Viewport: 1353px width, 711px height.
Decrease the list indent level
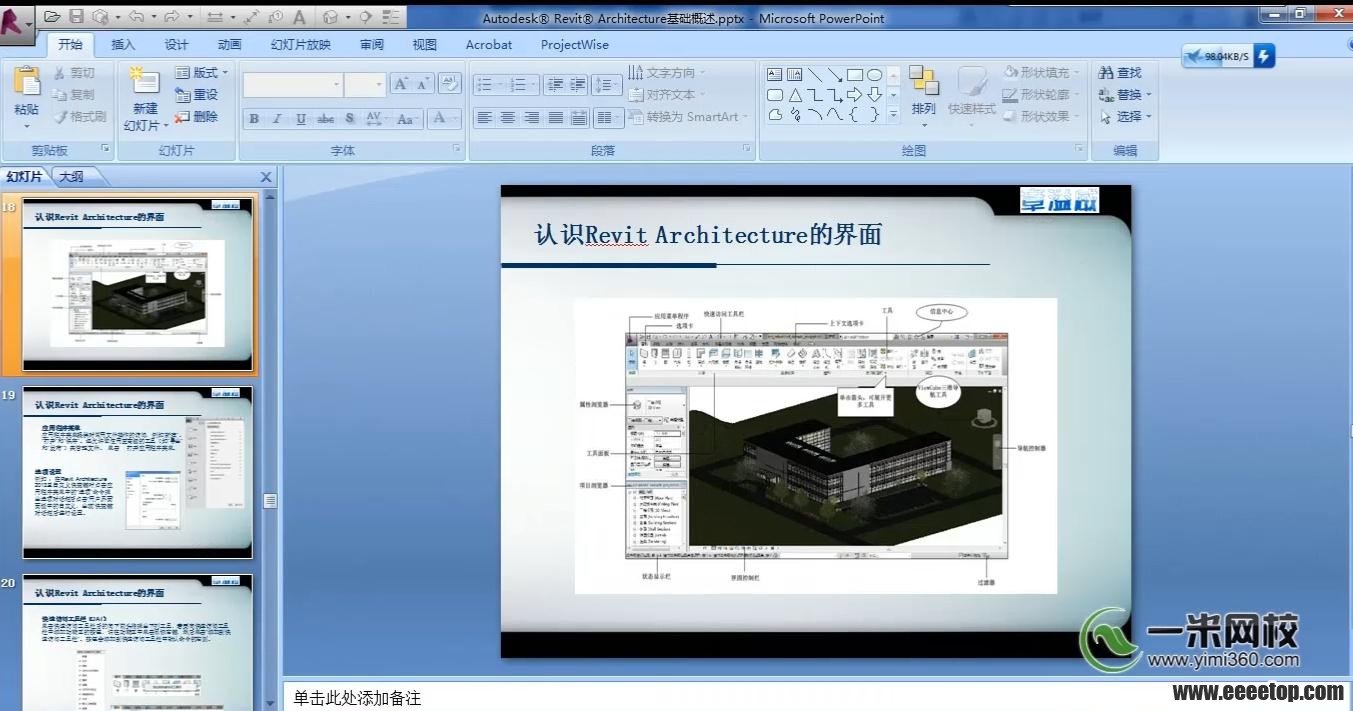click(555, 85)
